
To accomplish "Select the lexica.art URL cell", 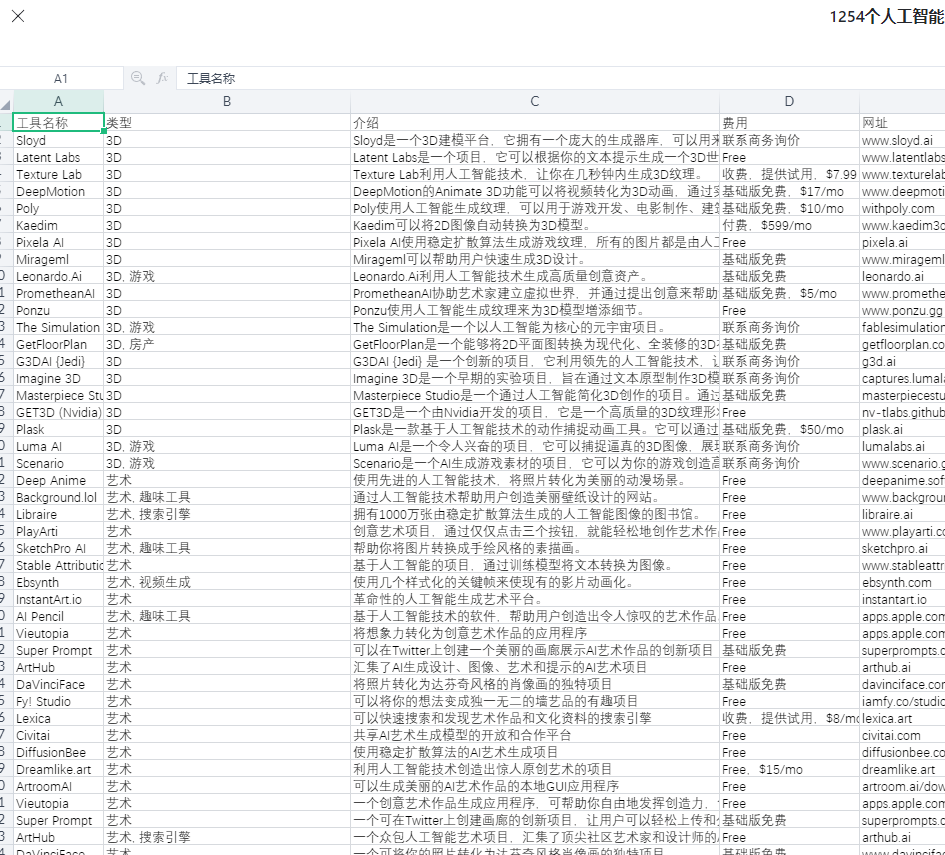I will point(902,718).
